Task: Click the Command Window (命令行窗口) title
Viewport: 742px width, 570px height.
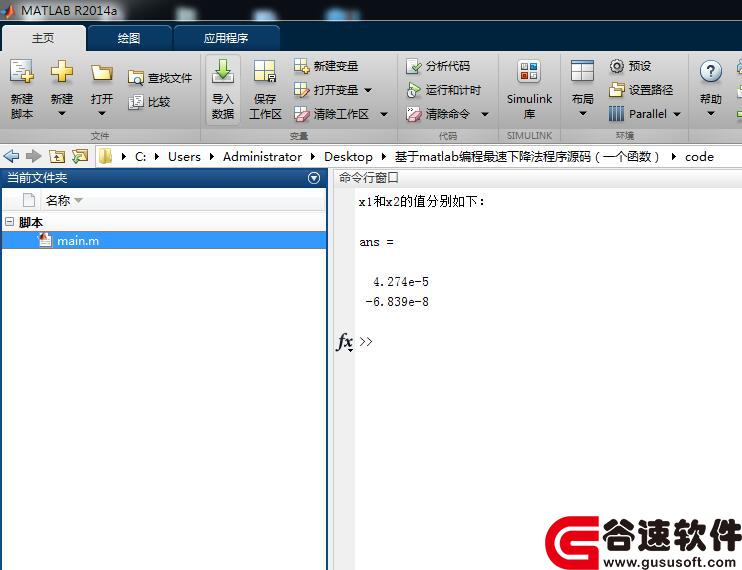Action: click(369, 178)
